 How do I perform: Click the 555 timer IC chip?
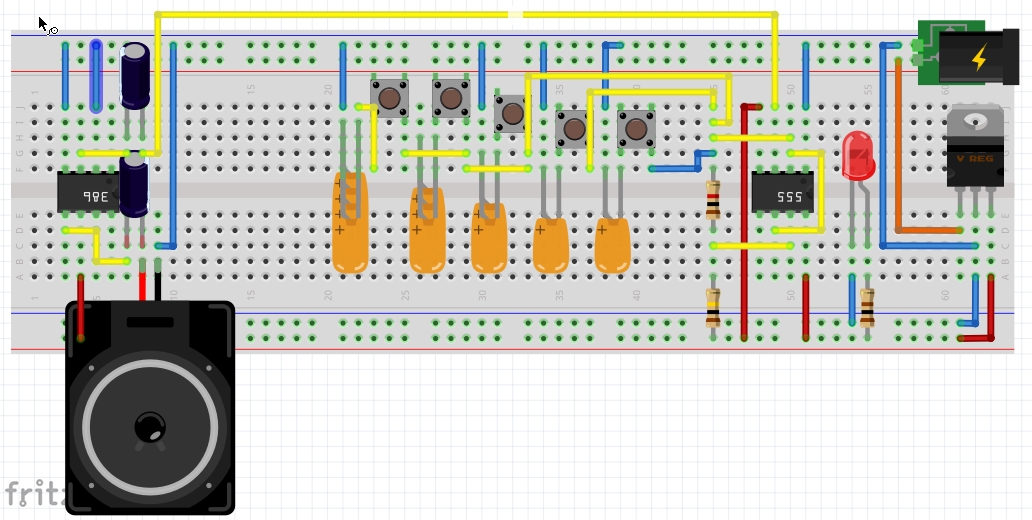[782, 192]
